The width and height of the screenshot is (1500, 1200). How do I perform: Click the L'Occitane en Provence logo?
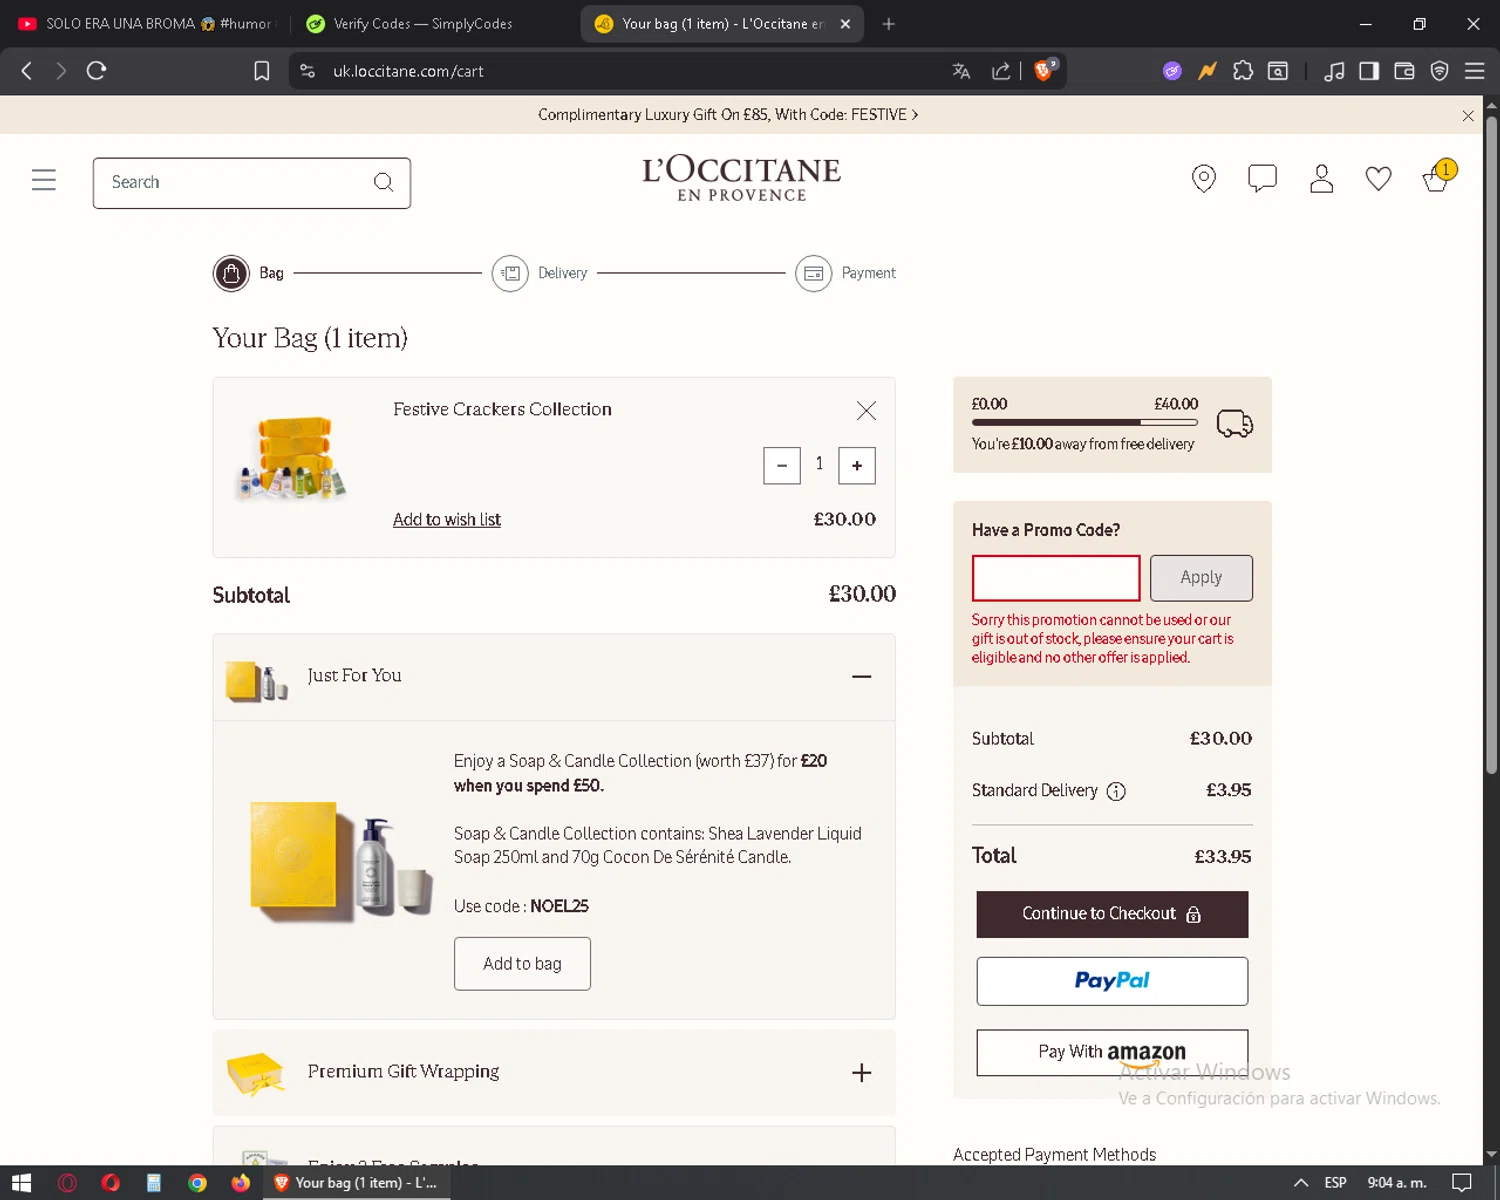741,178
